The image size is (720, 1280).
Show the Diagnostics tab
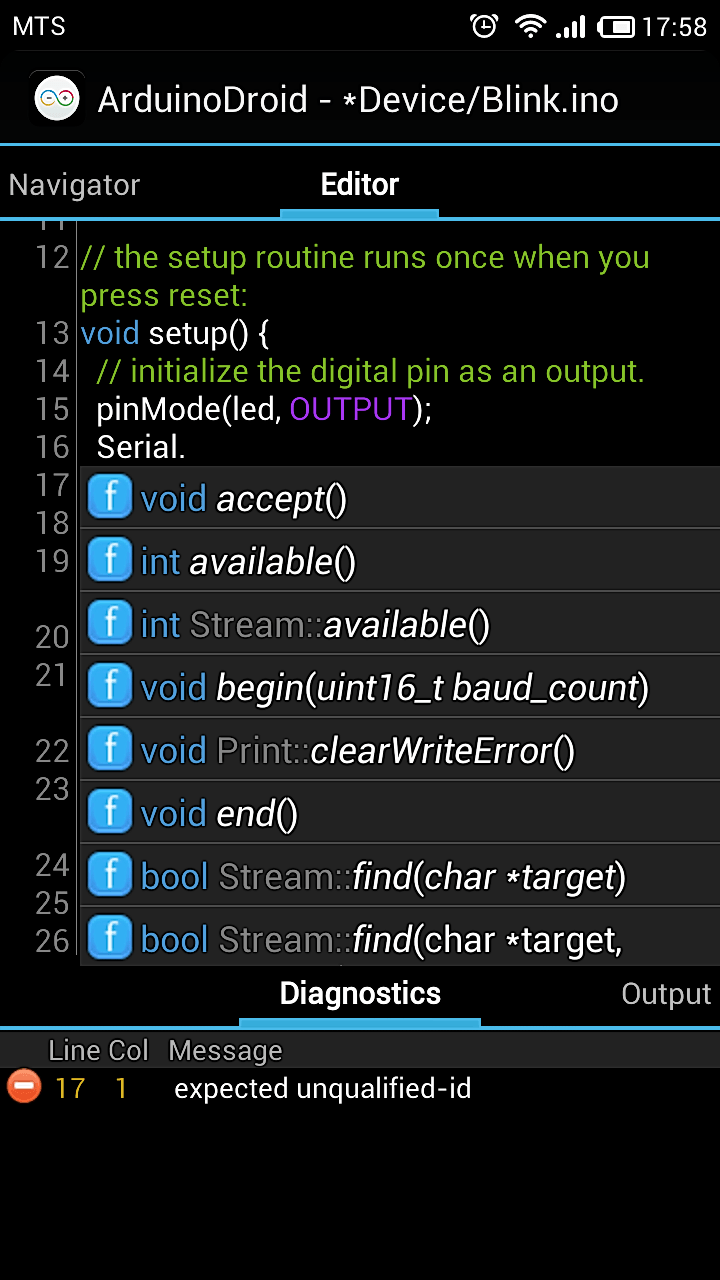360,994
